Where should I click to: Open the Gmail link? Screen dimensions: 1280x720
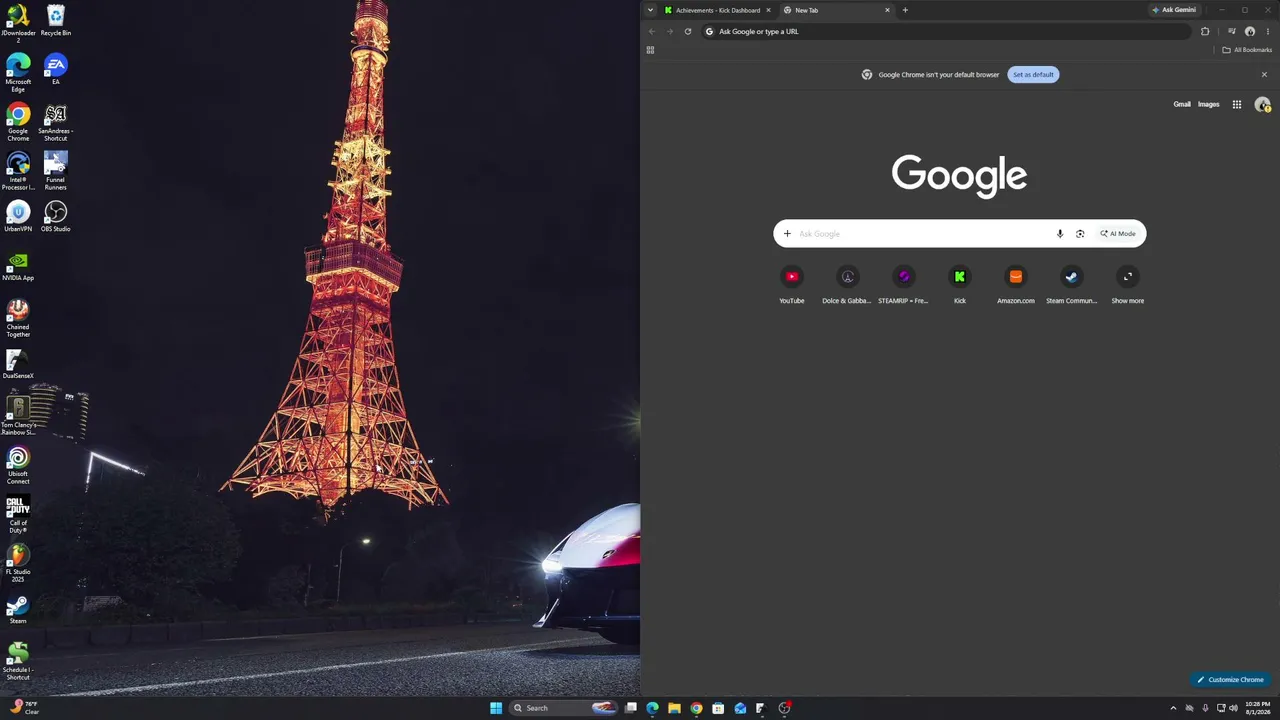[x=1182, y=104]
